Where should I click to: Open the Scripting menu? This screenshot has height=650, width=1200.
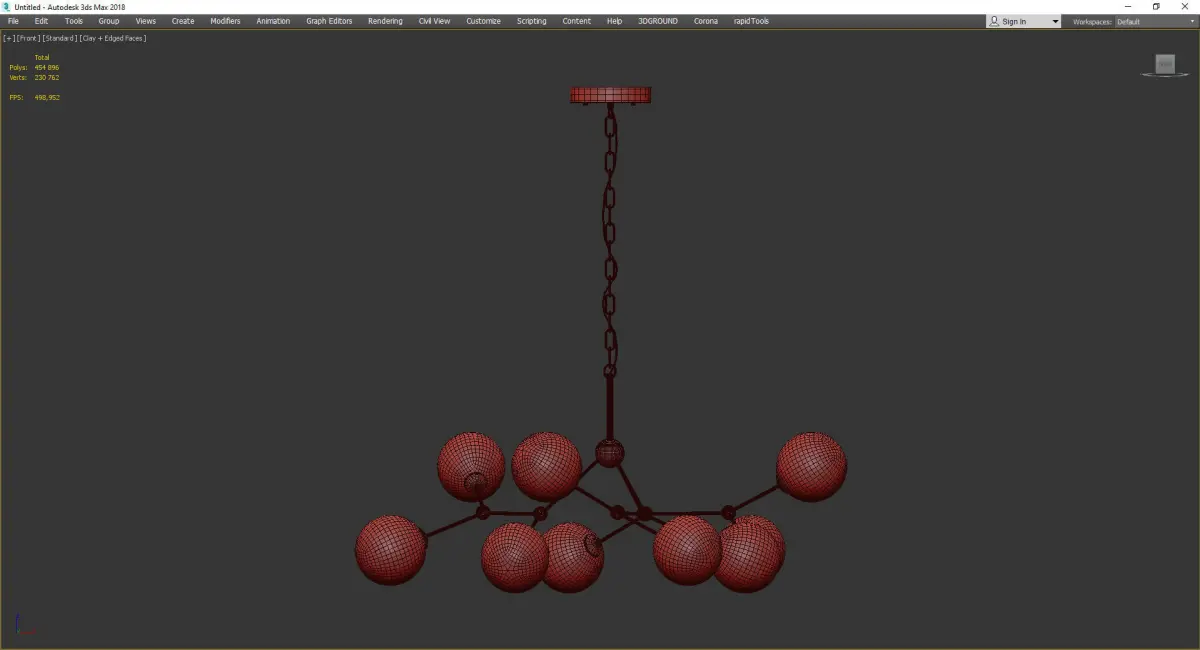pos(531,21)
